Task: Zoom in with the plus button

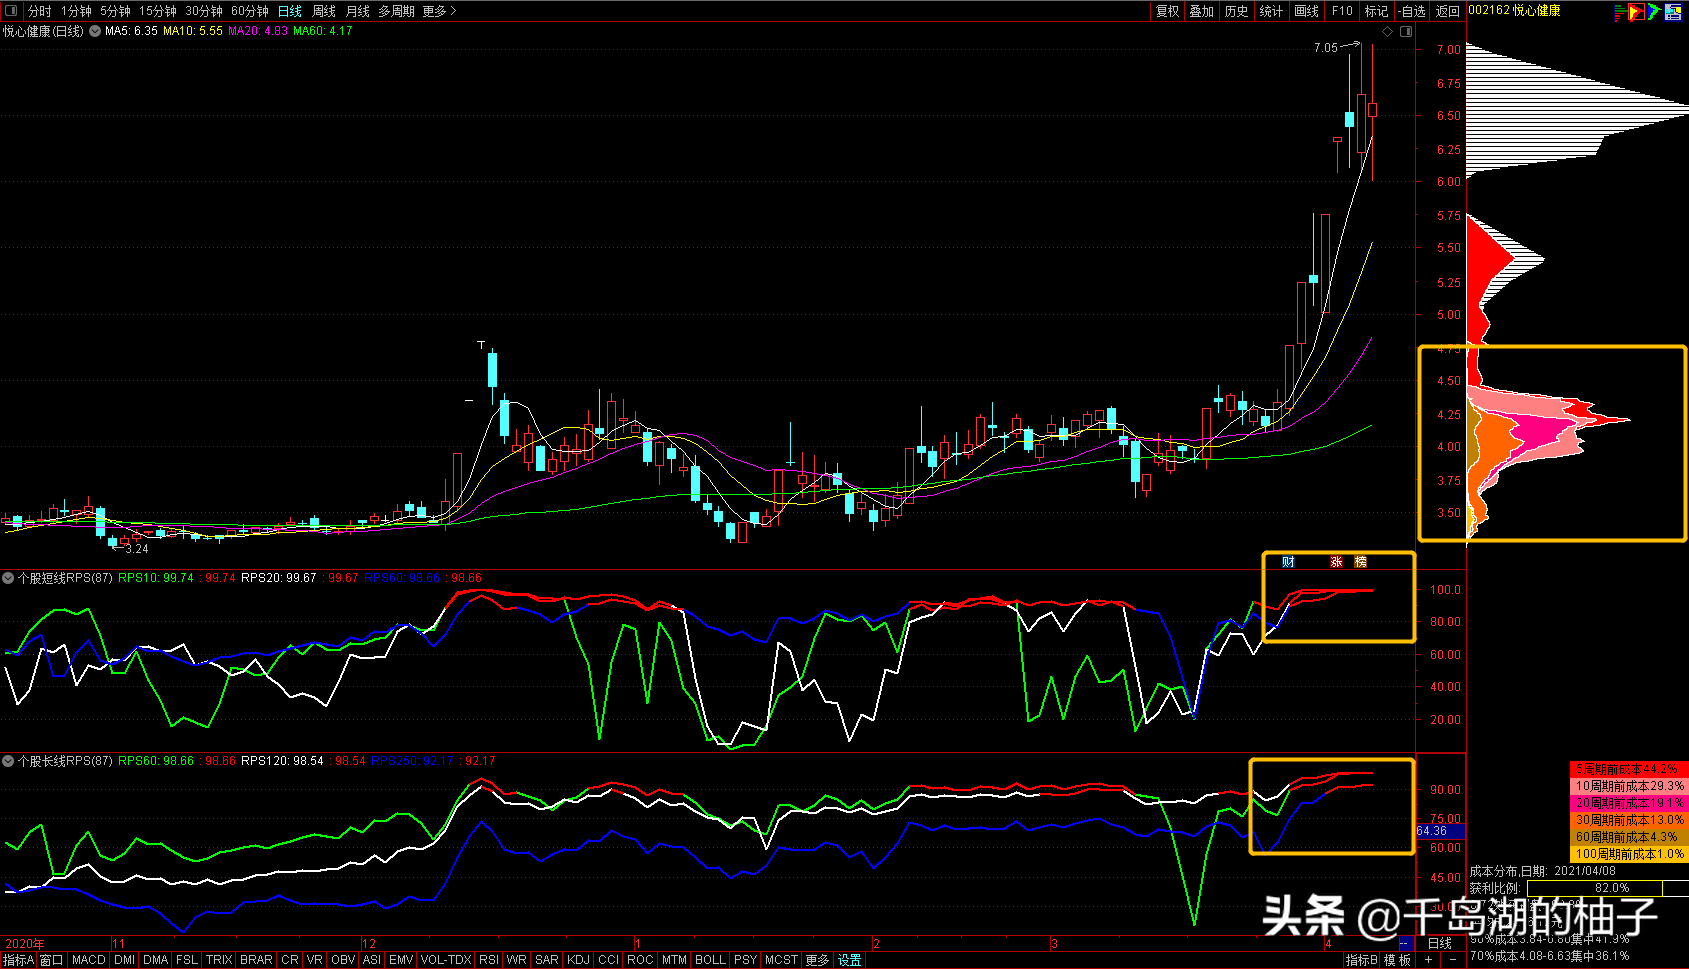Action: tap(1428, 960)
